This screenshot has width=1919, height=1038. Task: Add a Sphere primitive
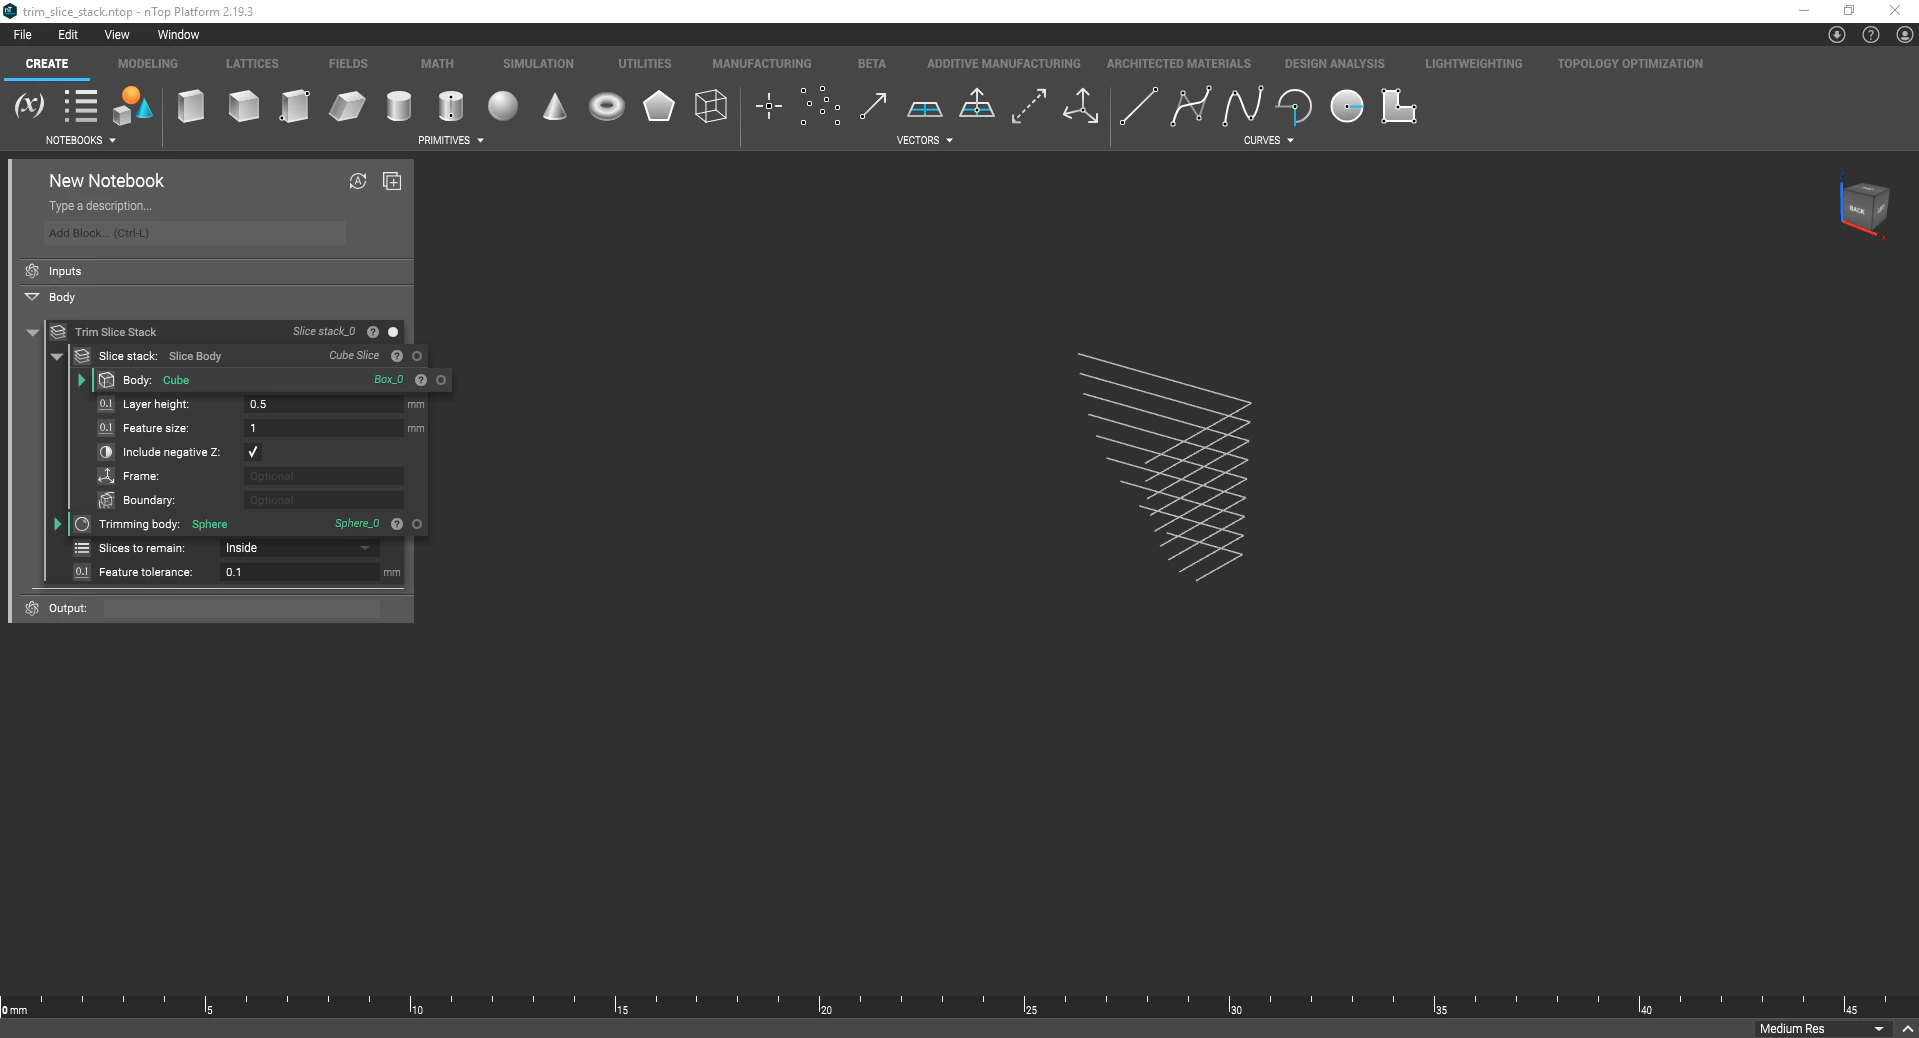pyautogui.click(x=503, y=106)
